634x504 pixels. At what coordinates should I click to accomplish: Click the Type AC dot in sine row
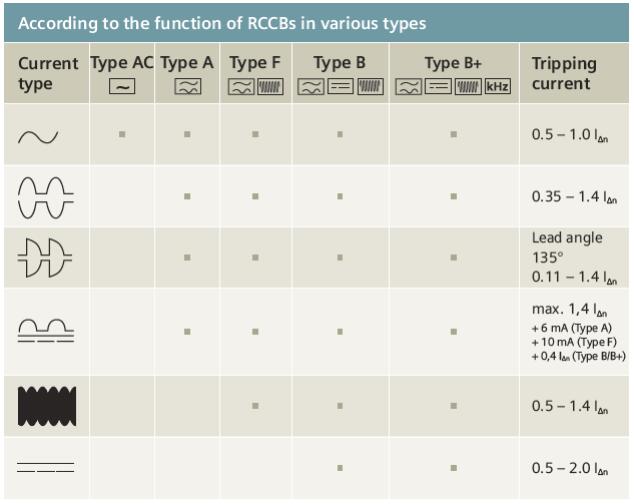122,133
